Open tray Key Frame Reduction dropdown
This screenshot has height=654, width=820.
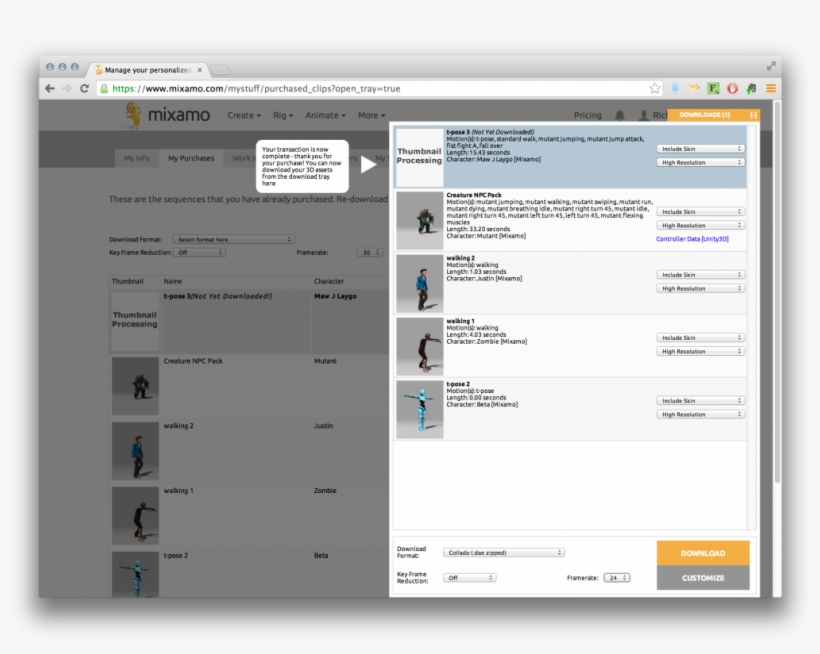coord(470,577)
